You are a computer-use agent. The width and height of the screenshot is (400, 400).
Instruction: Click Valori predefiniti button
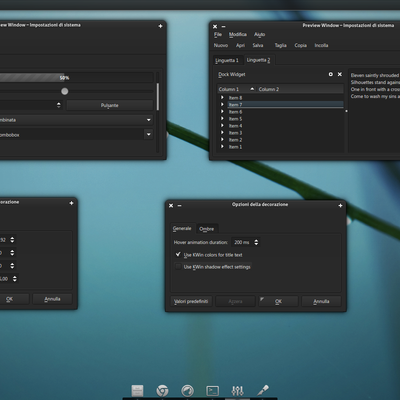pos(191,301)
